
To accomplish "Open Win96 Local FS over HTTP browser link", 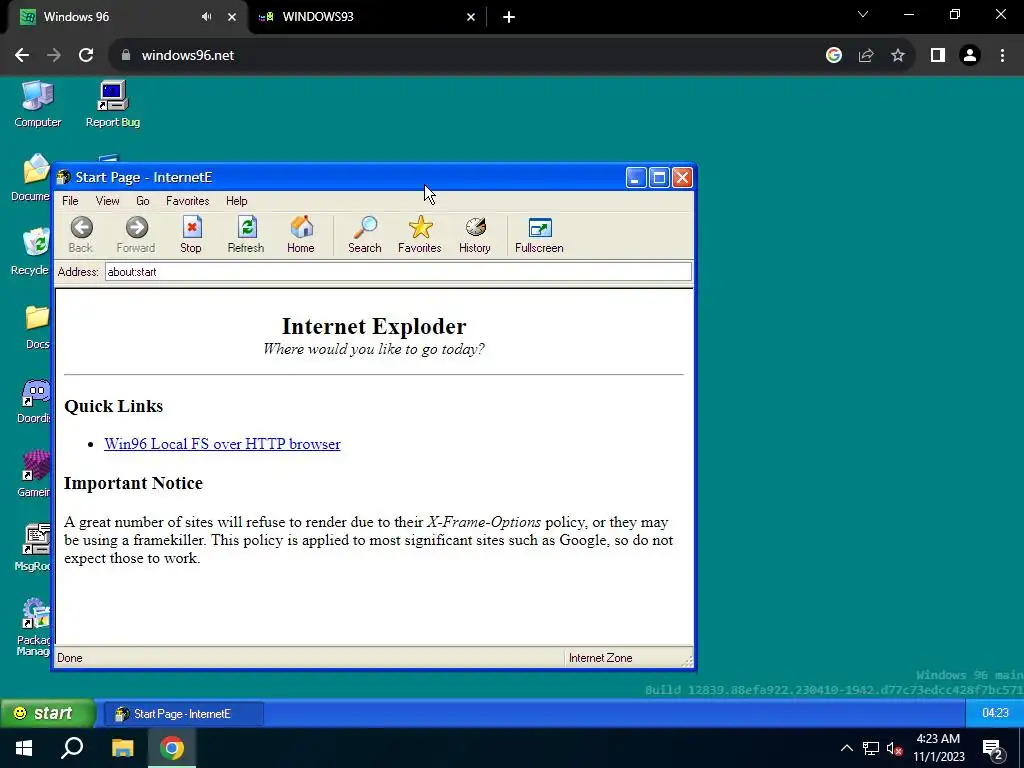I will click(222, 444).
